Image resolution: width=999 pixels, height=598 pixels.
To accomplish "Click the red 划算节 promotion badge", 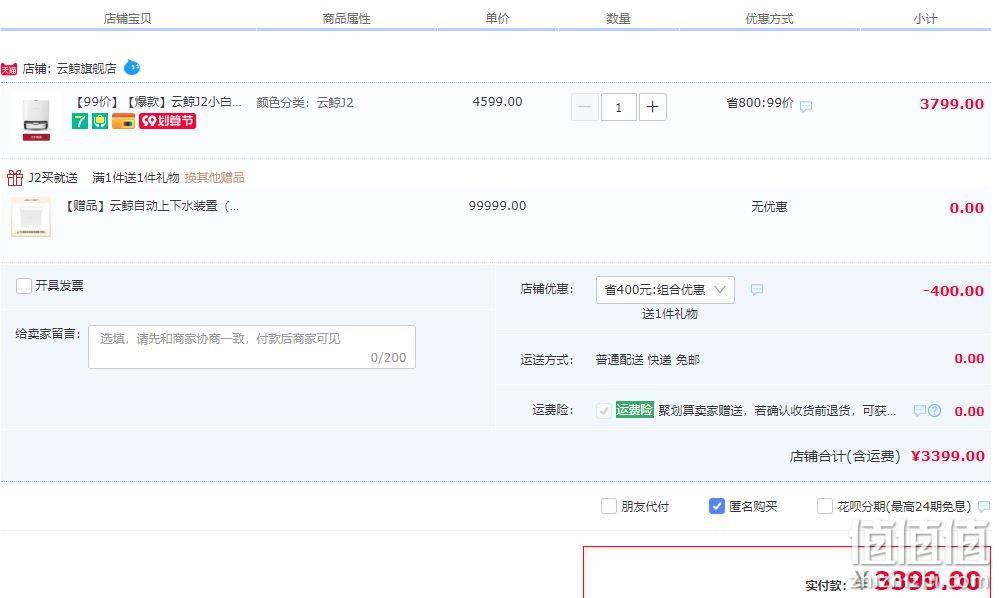I will coord(168,121).
